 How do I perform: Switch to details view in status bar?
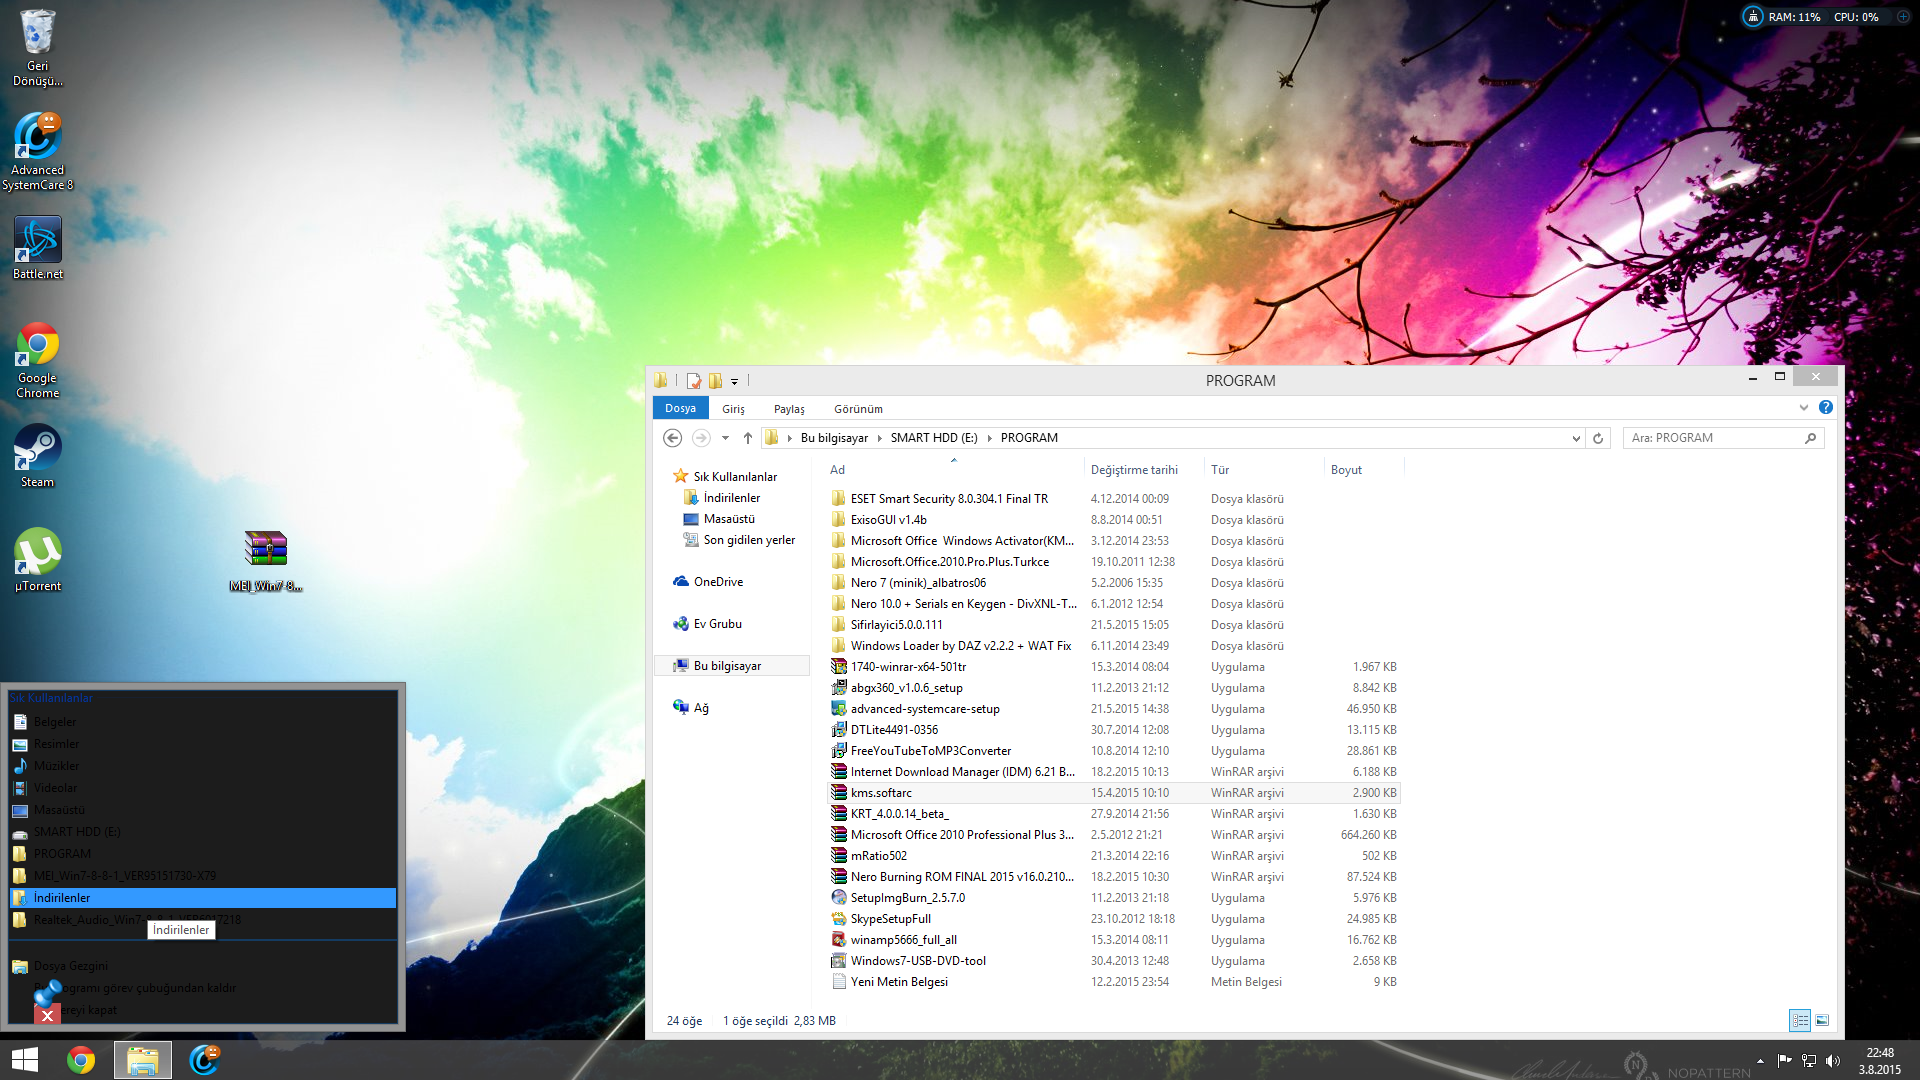click(1800, 1021)
